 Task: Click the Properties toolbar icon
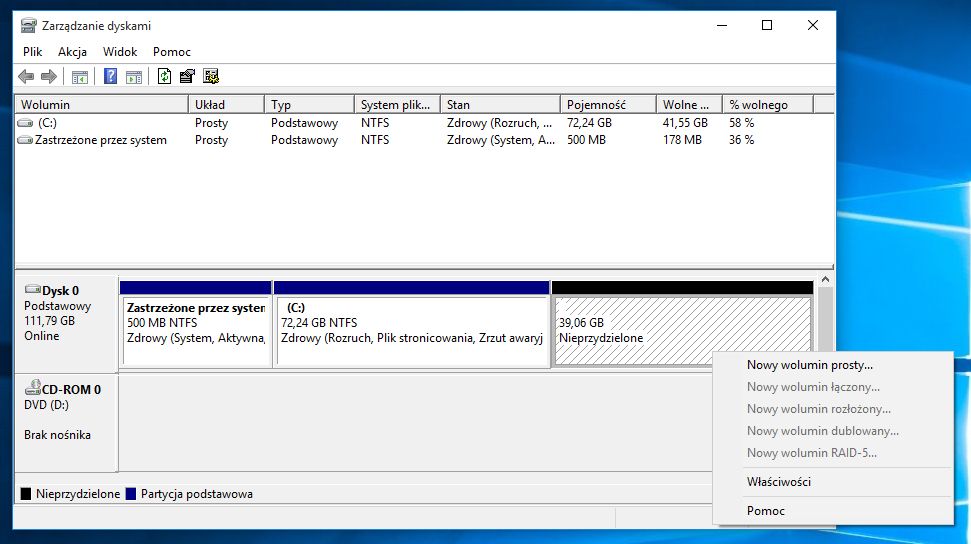click(x=187, y=77)
